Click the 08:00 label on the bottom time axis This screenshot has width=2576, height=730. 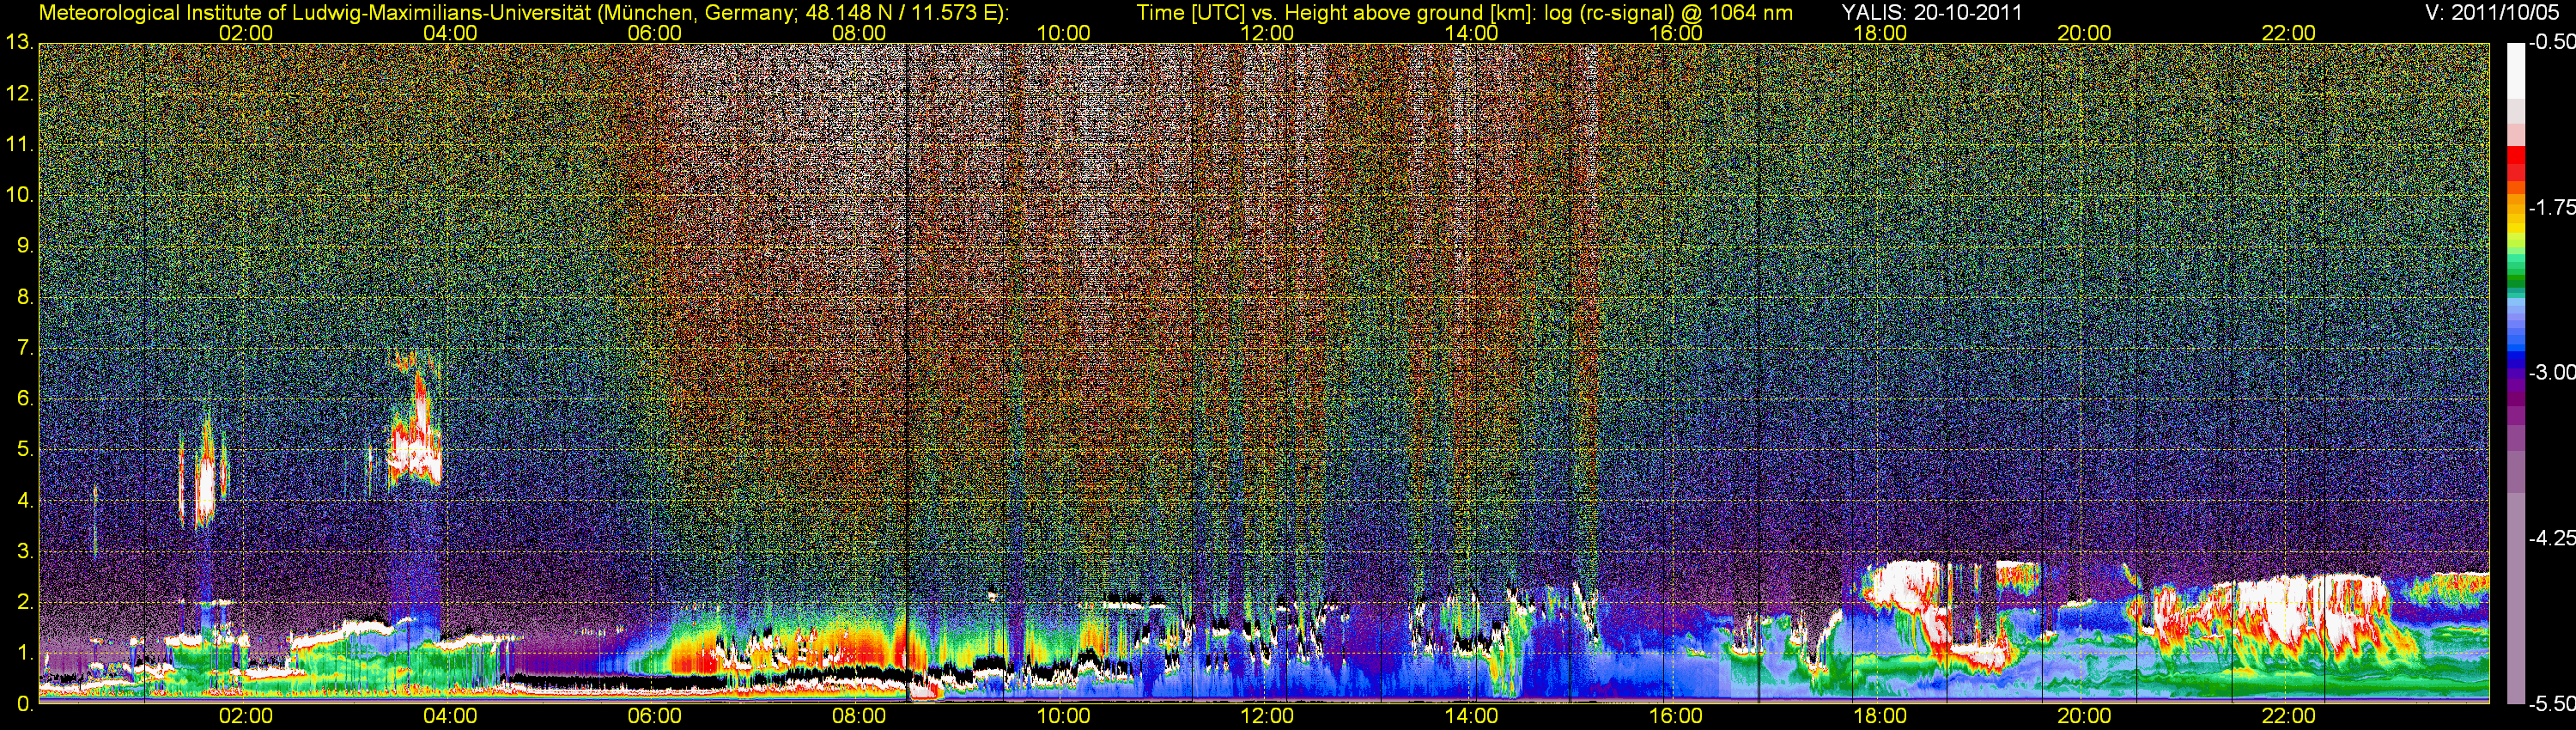click(859, 716)
